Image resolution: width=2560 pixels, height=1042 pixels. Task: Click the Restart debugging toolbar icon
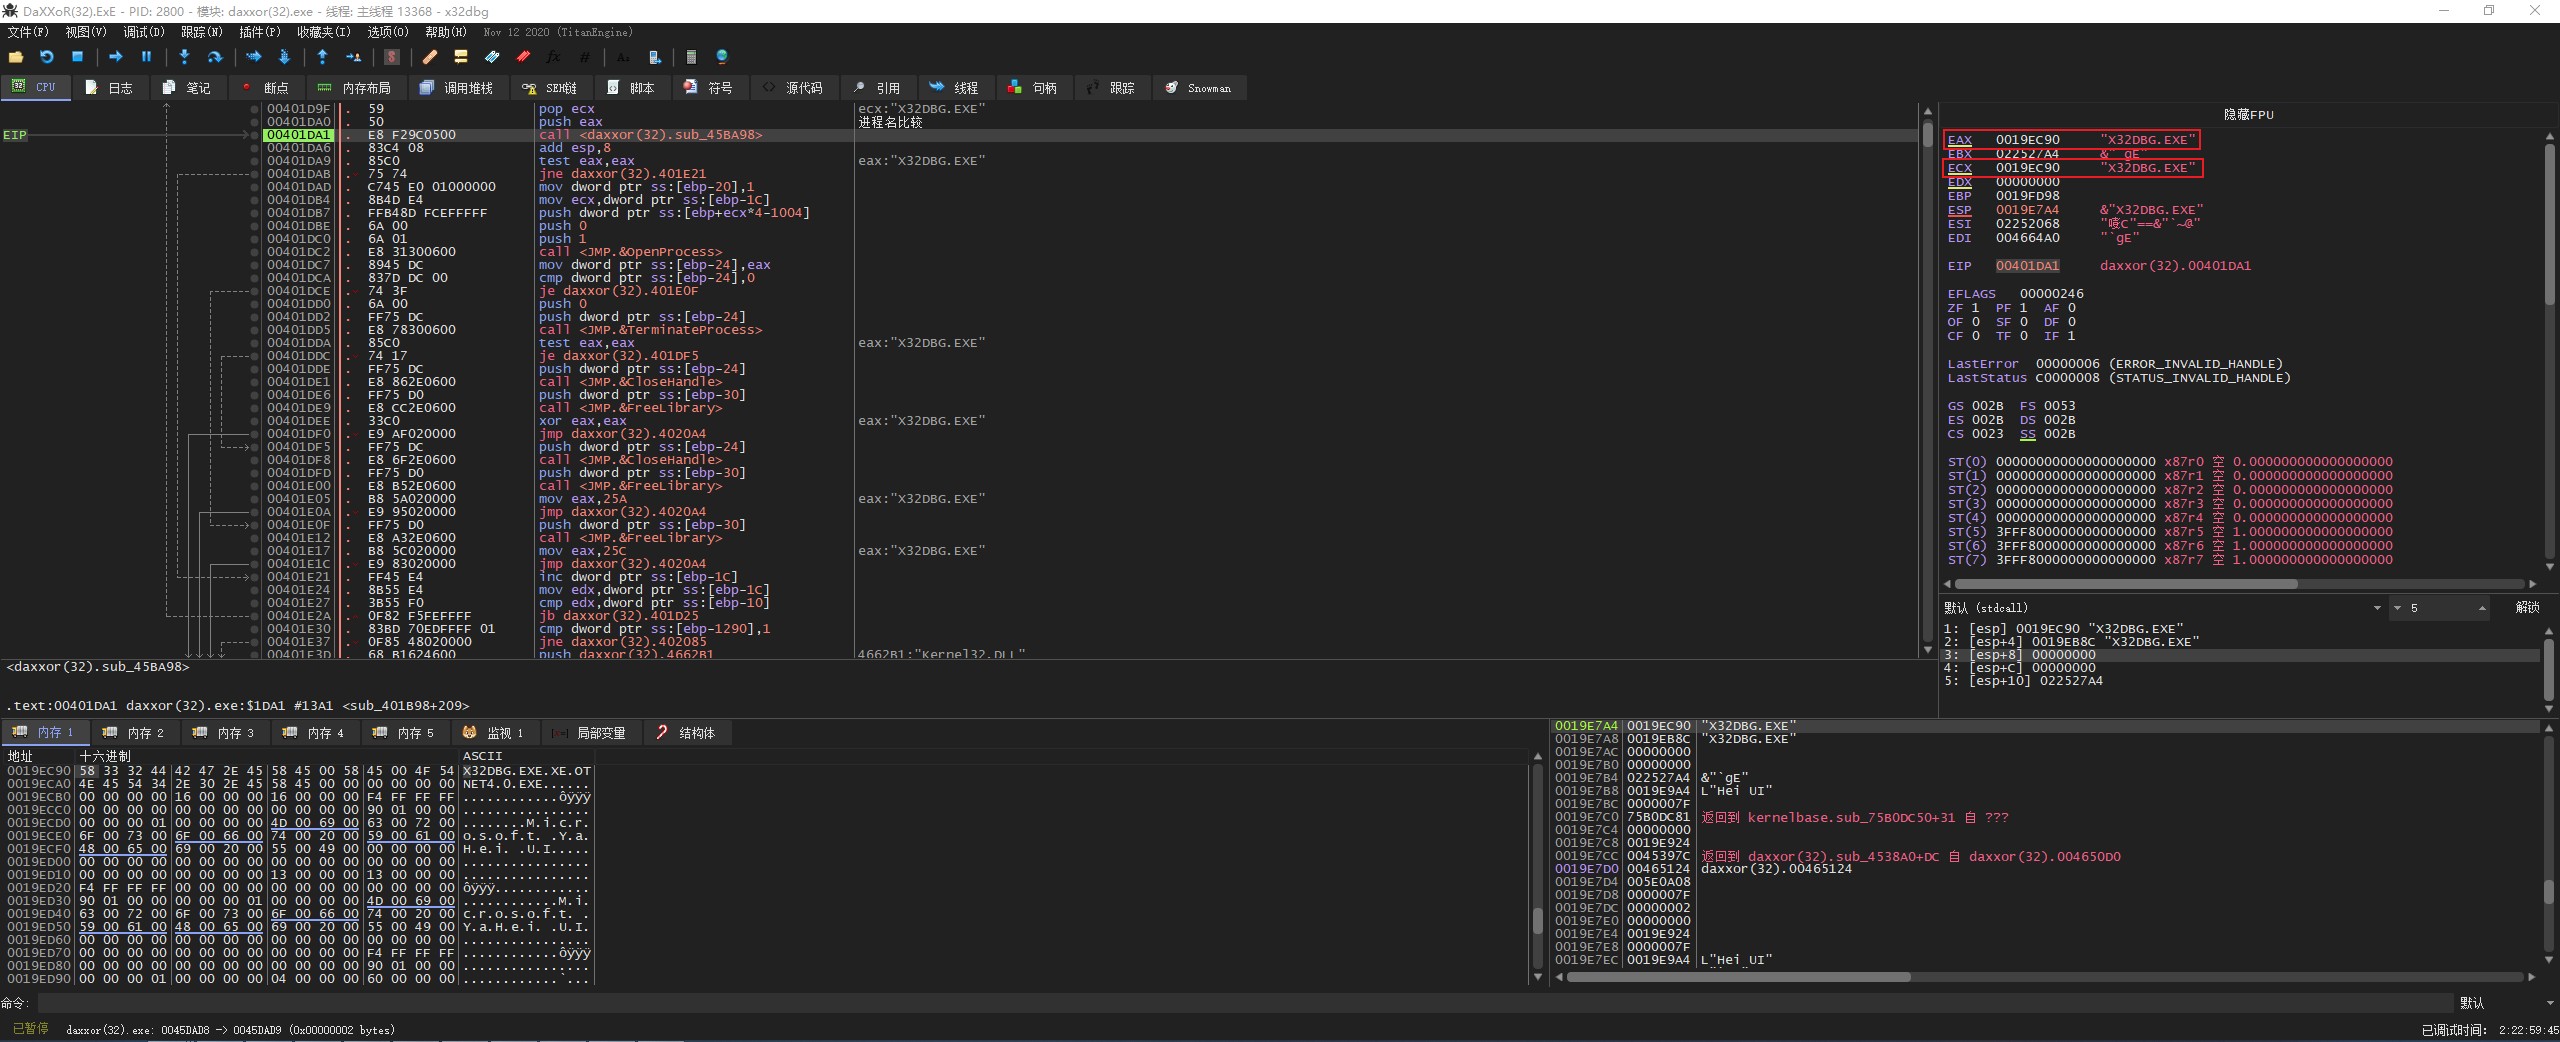(46, 57)
